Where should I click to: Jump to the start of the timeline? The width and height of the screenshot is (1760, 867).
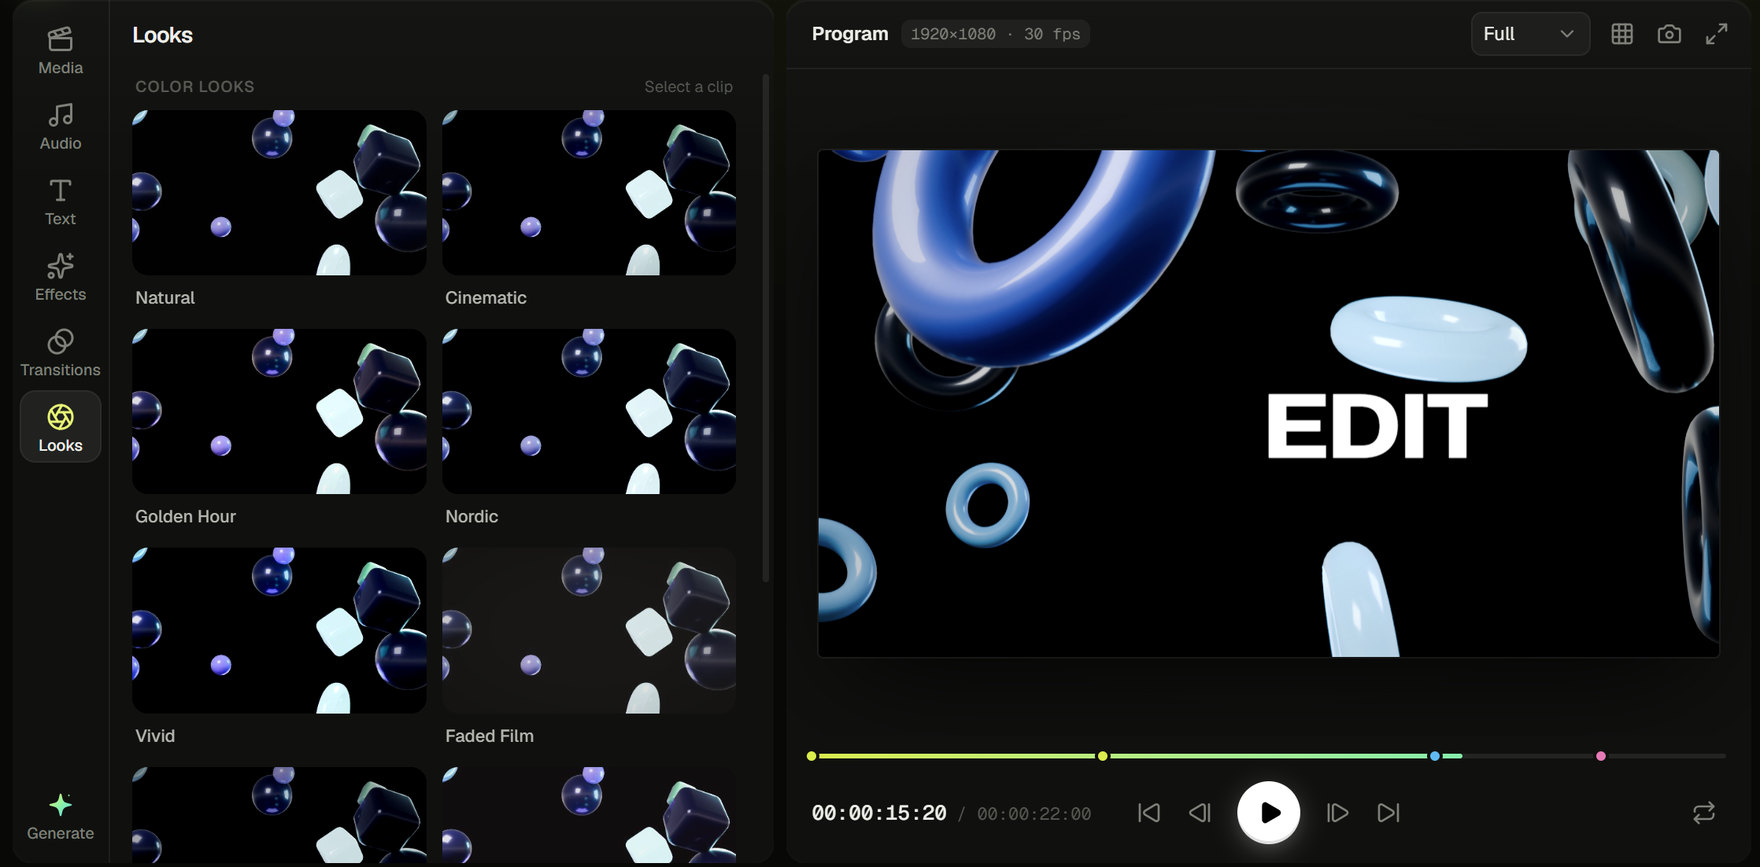1149,813
